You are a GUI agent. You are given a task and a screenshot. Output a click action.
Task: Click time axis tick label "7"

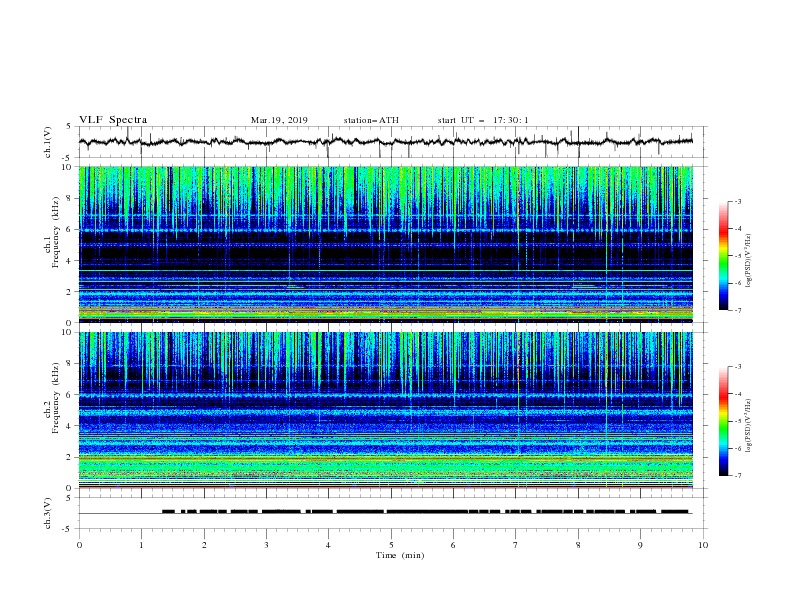tap(516, 545)
